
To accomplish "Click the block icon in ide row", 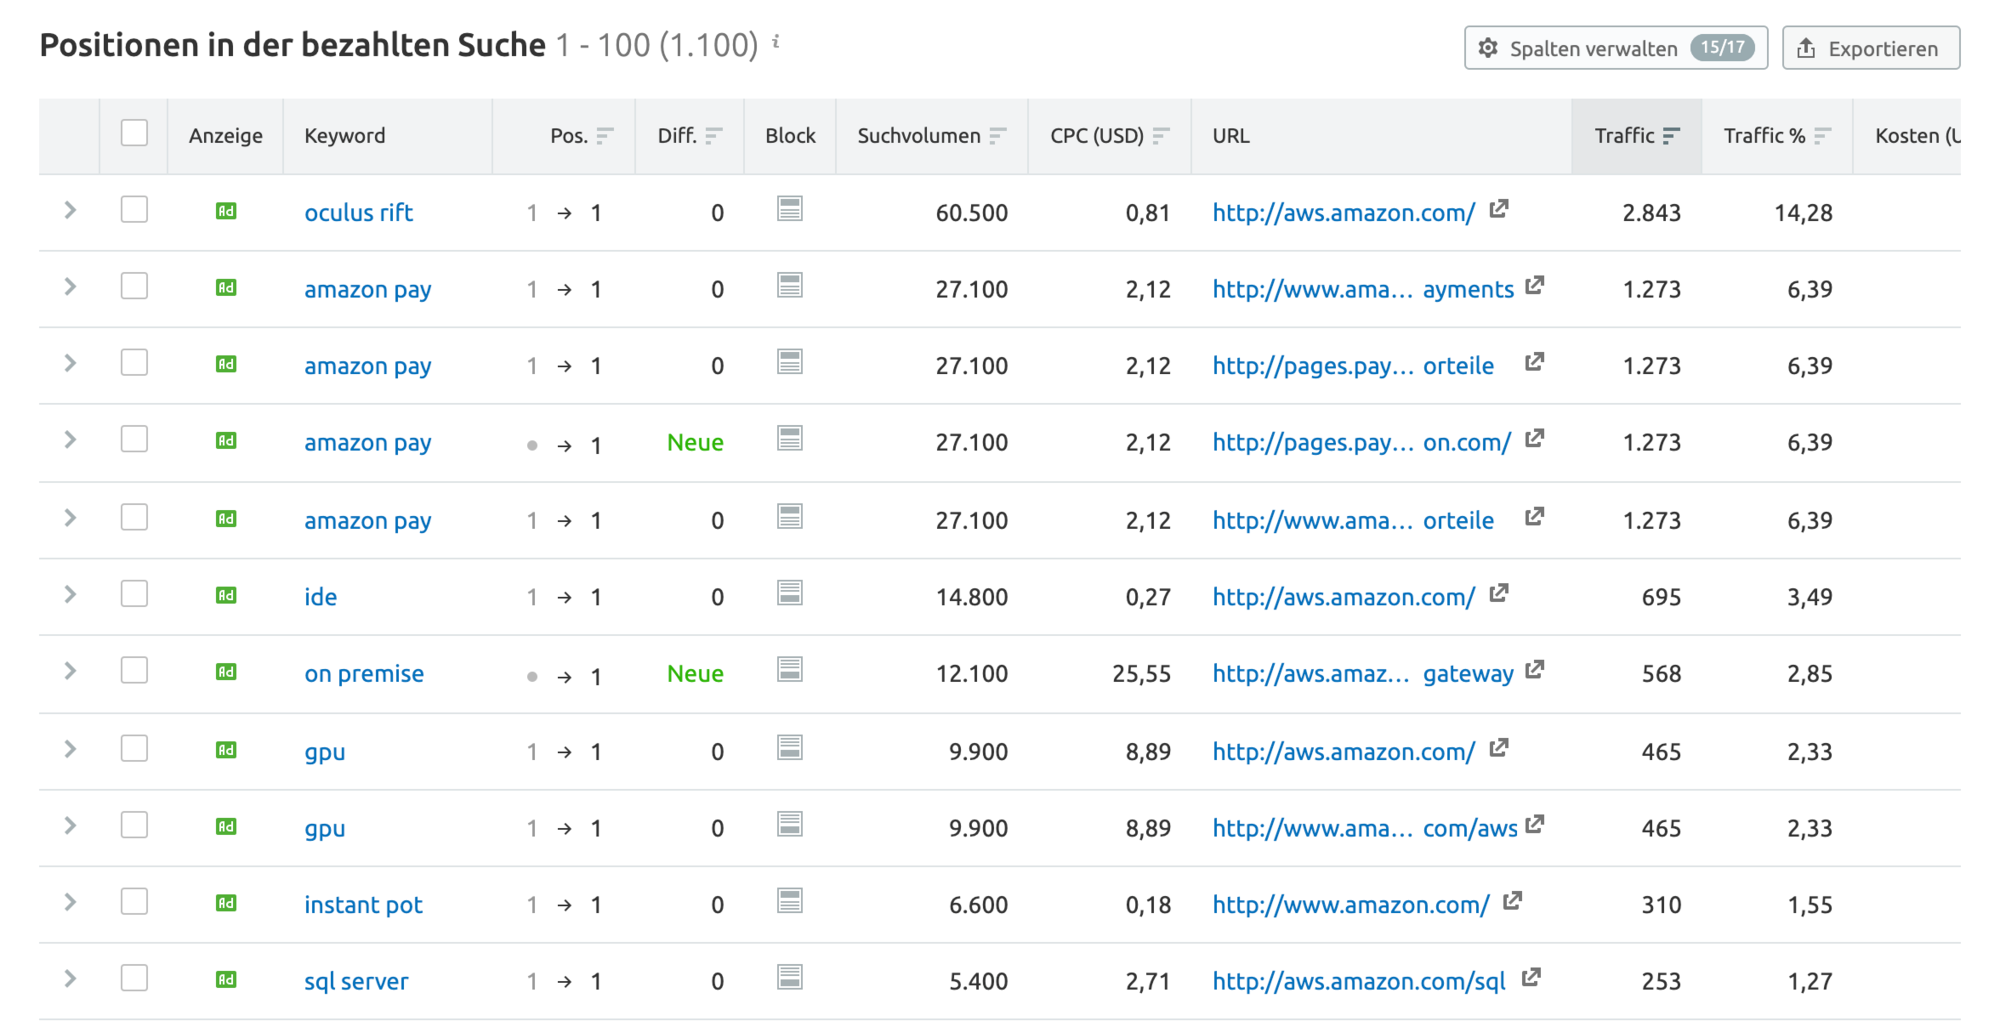I will click(x=790, y=593).
